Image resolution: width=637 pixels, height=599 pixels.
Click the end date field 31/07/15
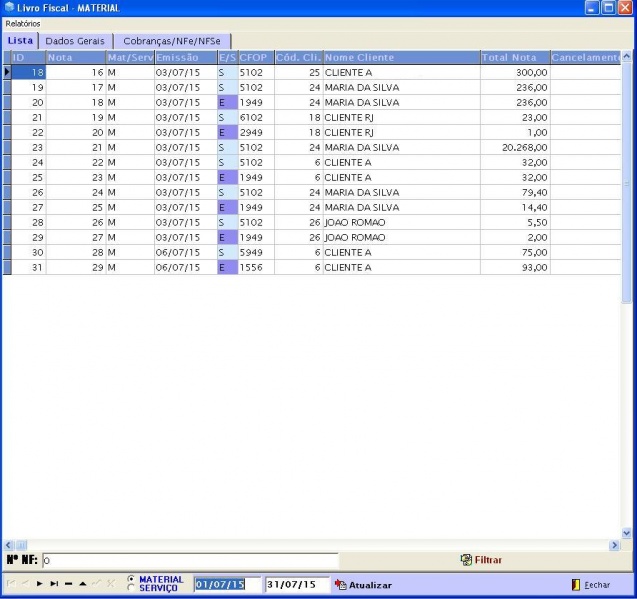[296, 585]
